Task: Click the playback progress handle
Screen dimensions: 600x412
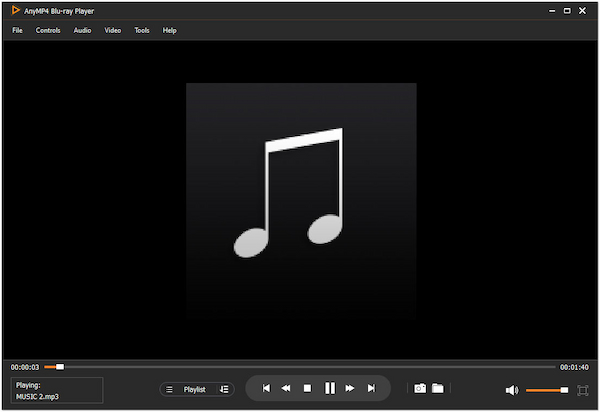Action: coord(60,367)
